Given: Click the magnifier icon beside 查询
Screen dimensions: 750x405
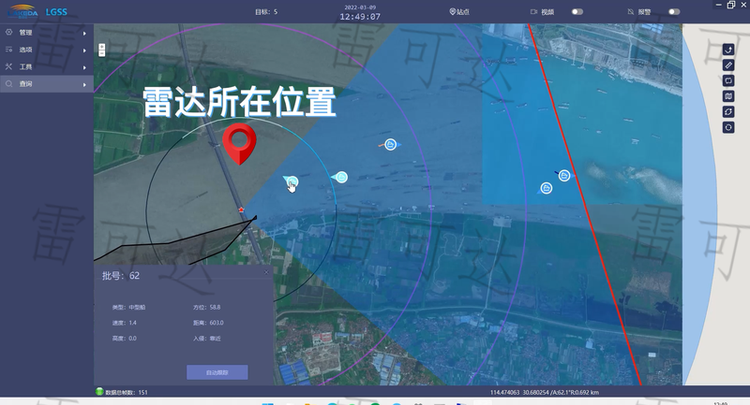Looking at the screenshot, I should 9,84.
